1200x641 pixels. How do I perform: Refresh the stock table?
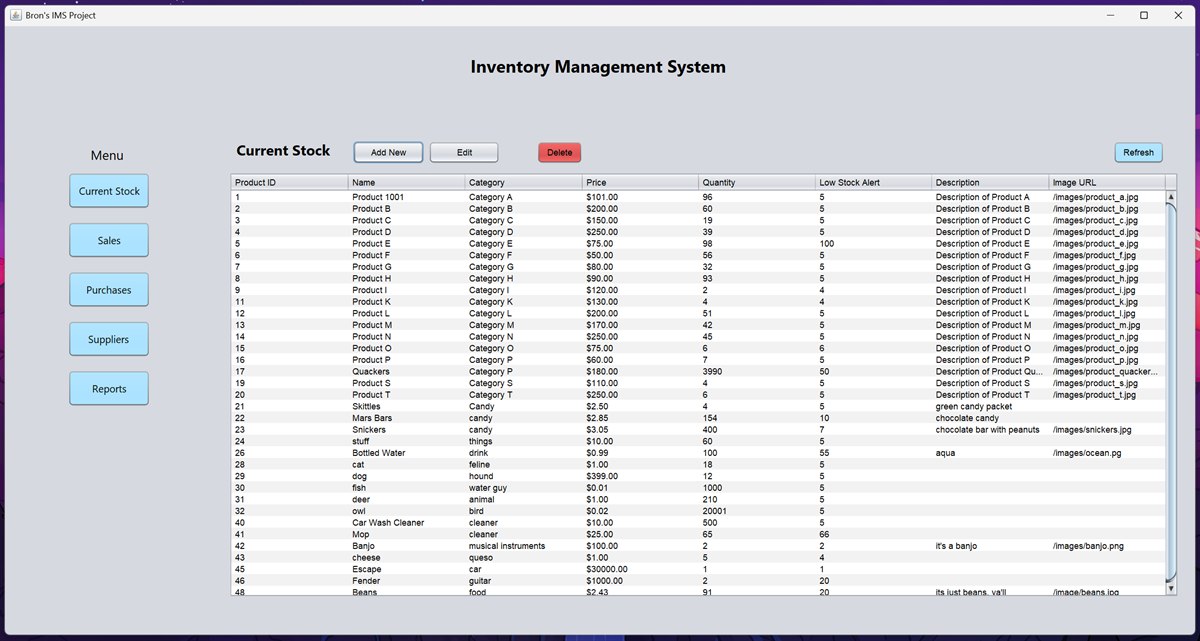[1138, 152]
